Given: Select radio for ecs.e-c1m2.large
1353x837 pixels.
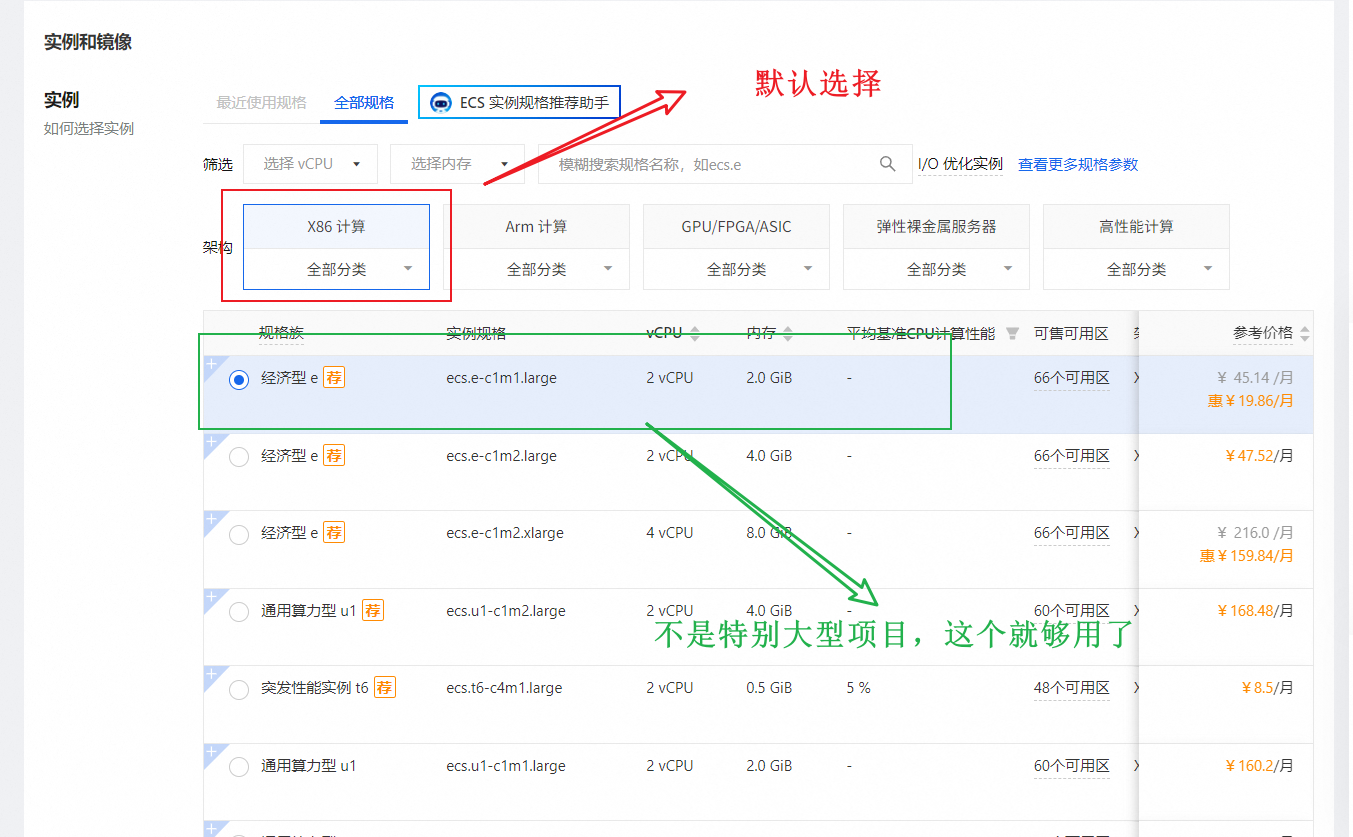Looking at the screenshot, I should pos(239,457).
